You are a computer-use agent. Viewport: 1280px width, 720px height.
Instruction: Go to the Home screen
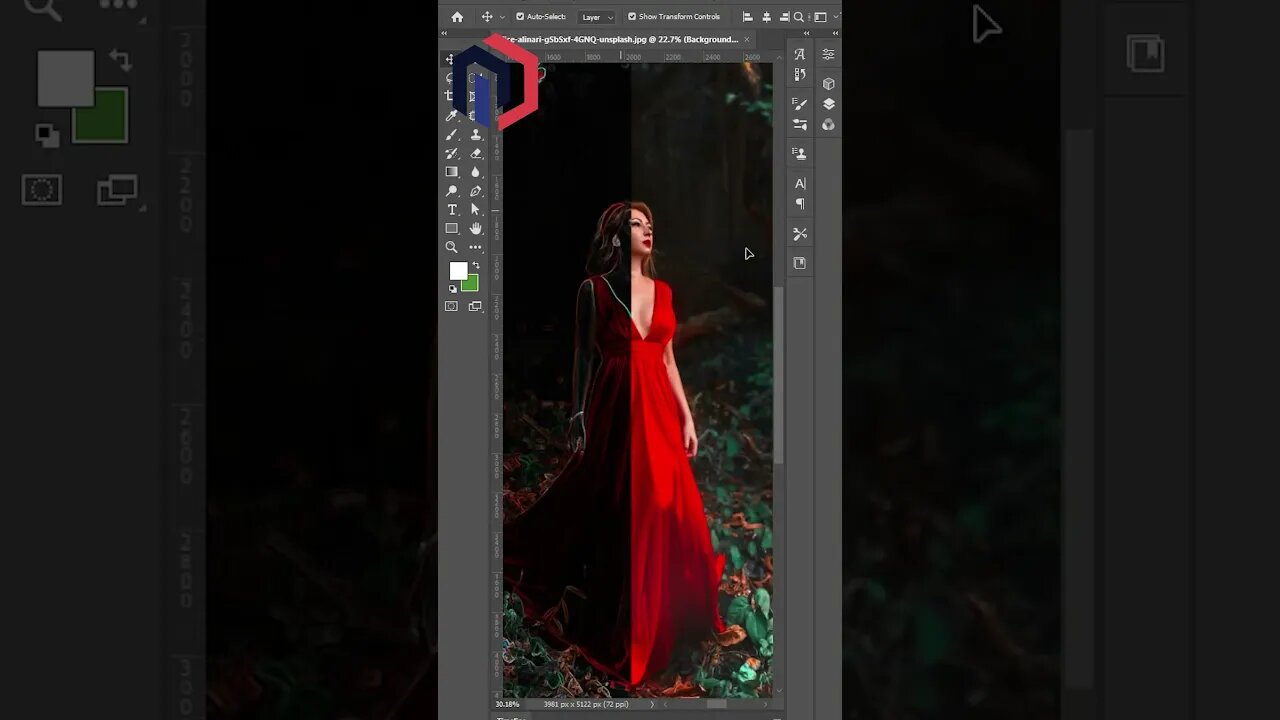[x=457, y=17]
